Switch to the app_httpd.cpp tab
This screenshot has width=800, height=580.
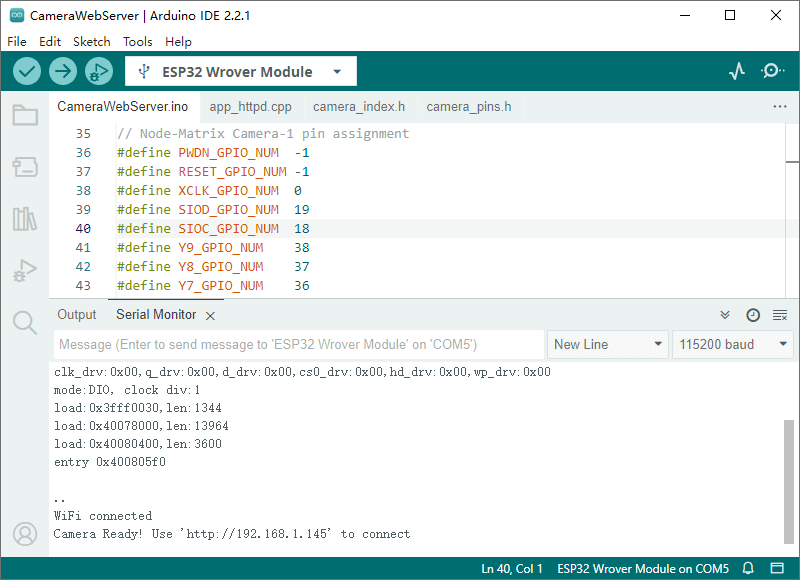[x=250, y=107]
